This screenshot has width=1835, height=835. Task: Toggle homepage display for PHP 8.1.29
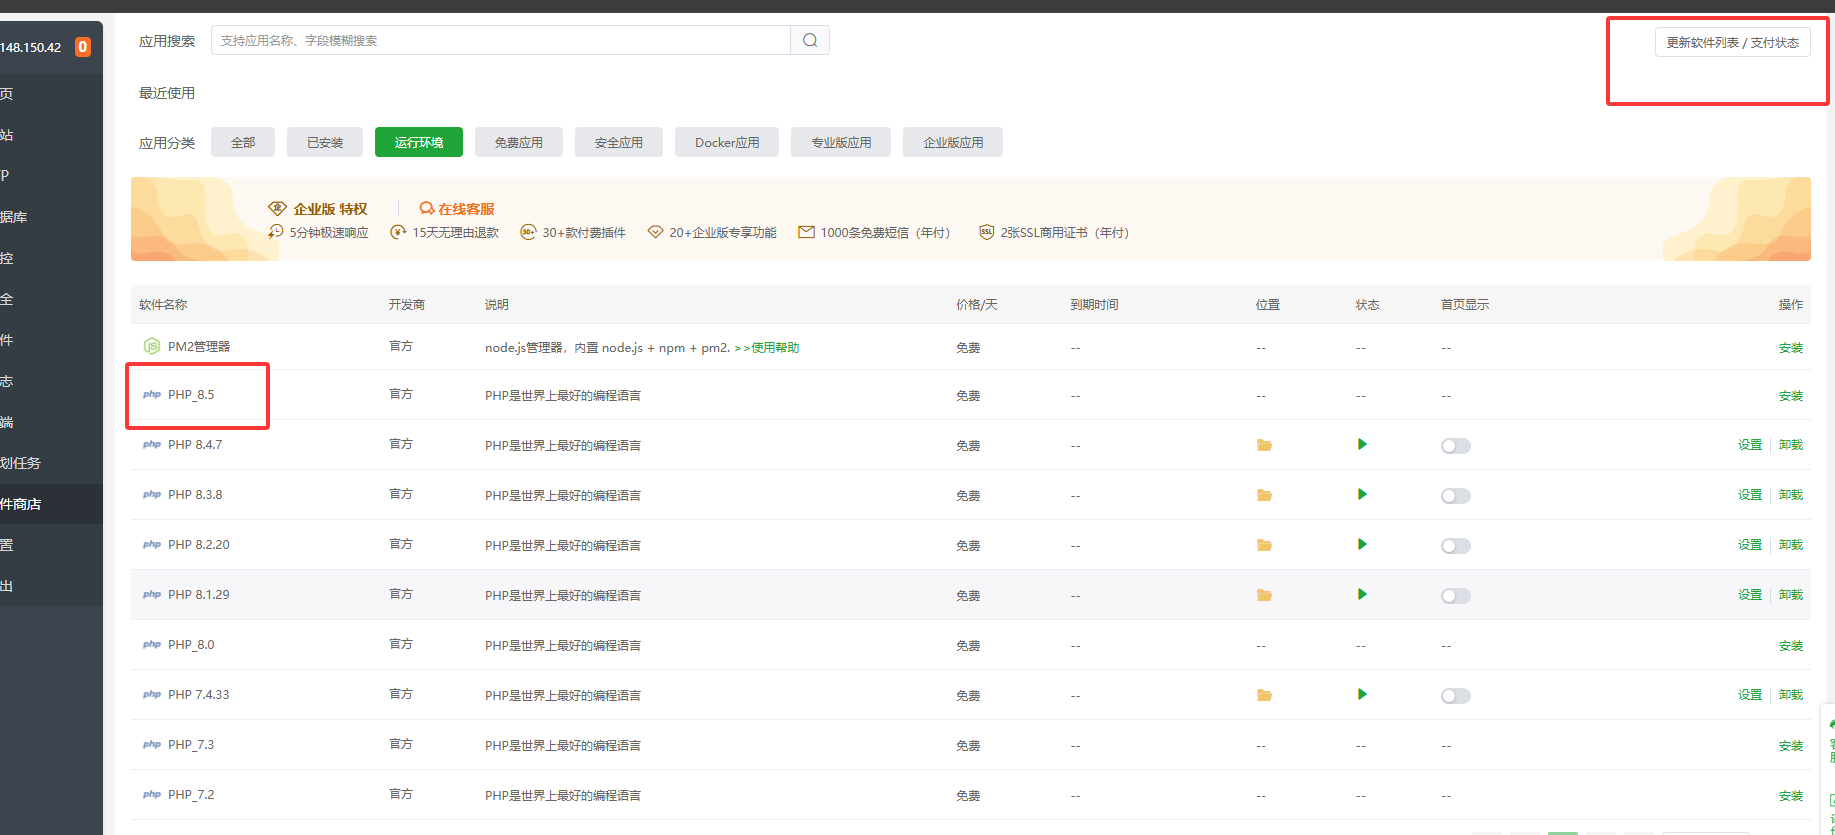[1455, 596]
